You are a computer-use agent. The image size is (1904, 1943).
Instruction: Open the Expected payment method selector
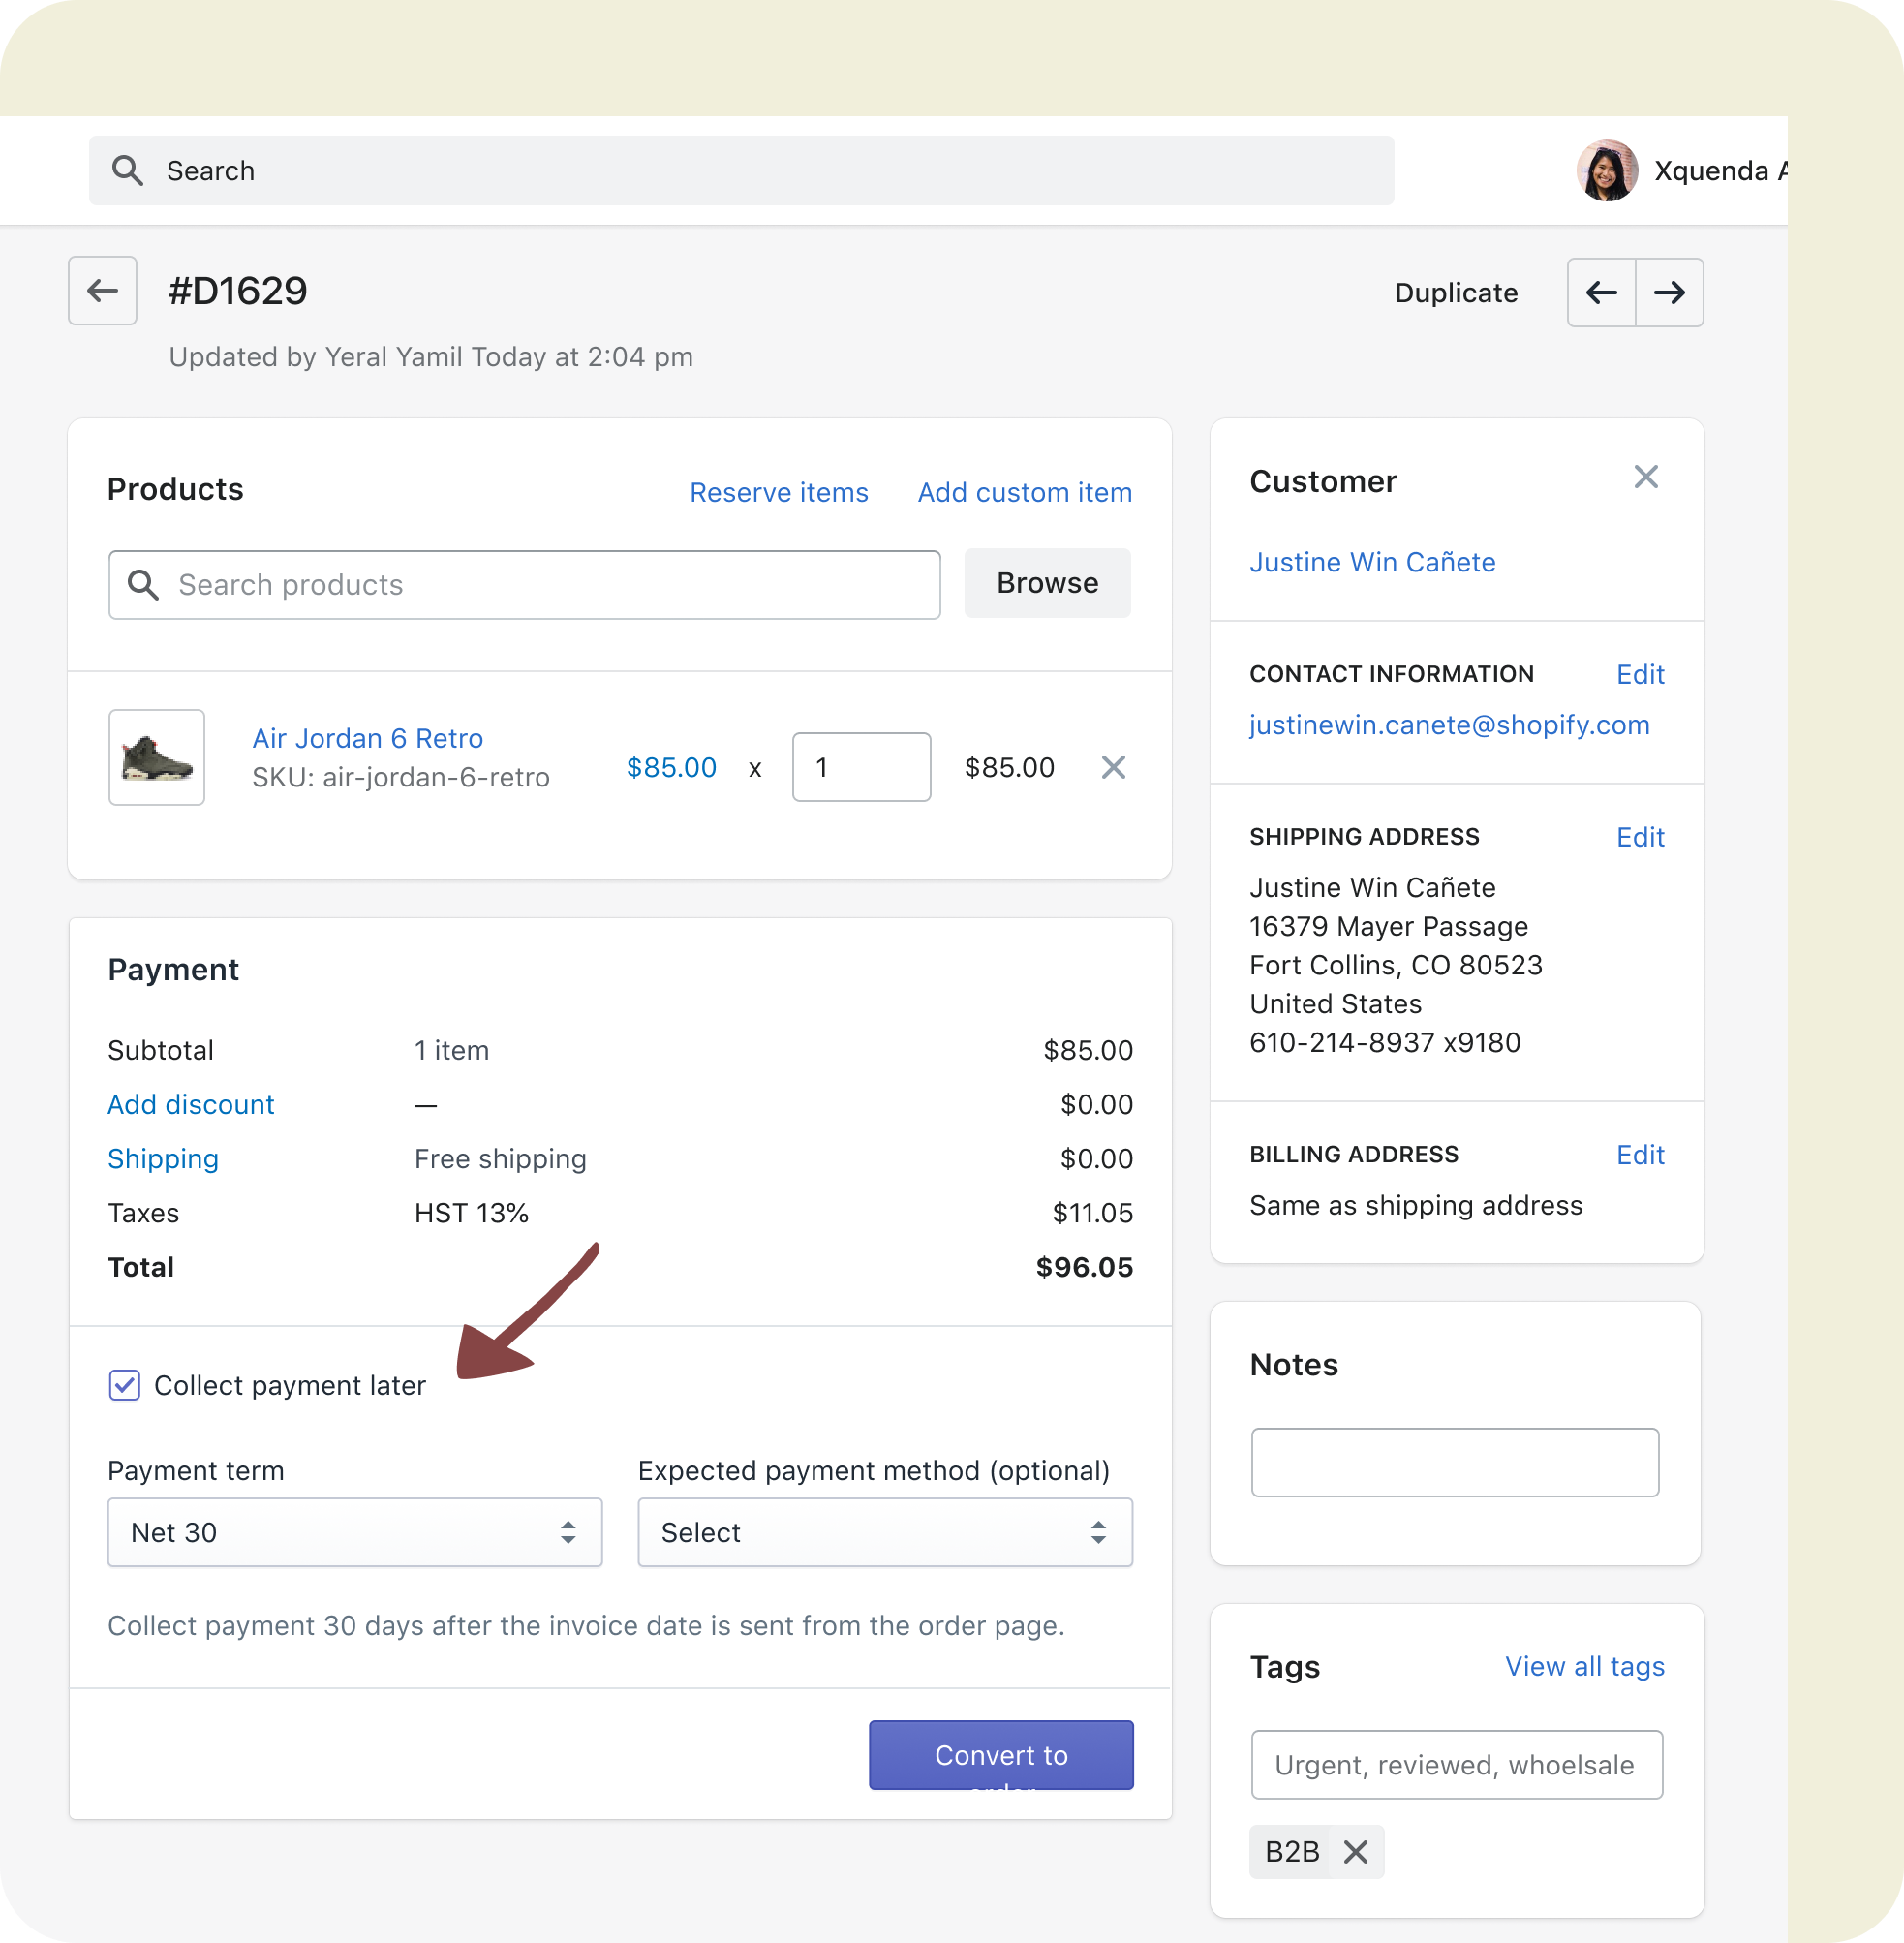pyautogui.click(x=884, y=1532)
